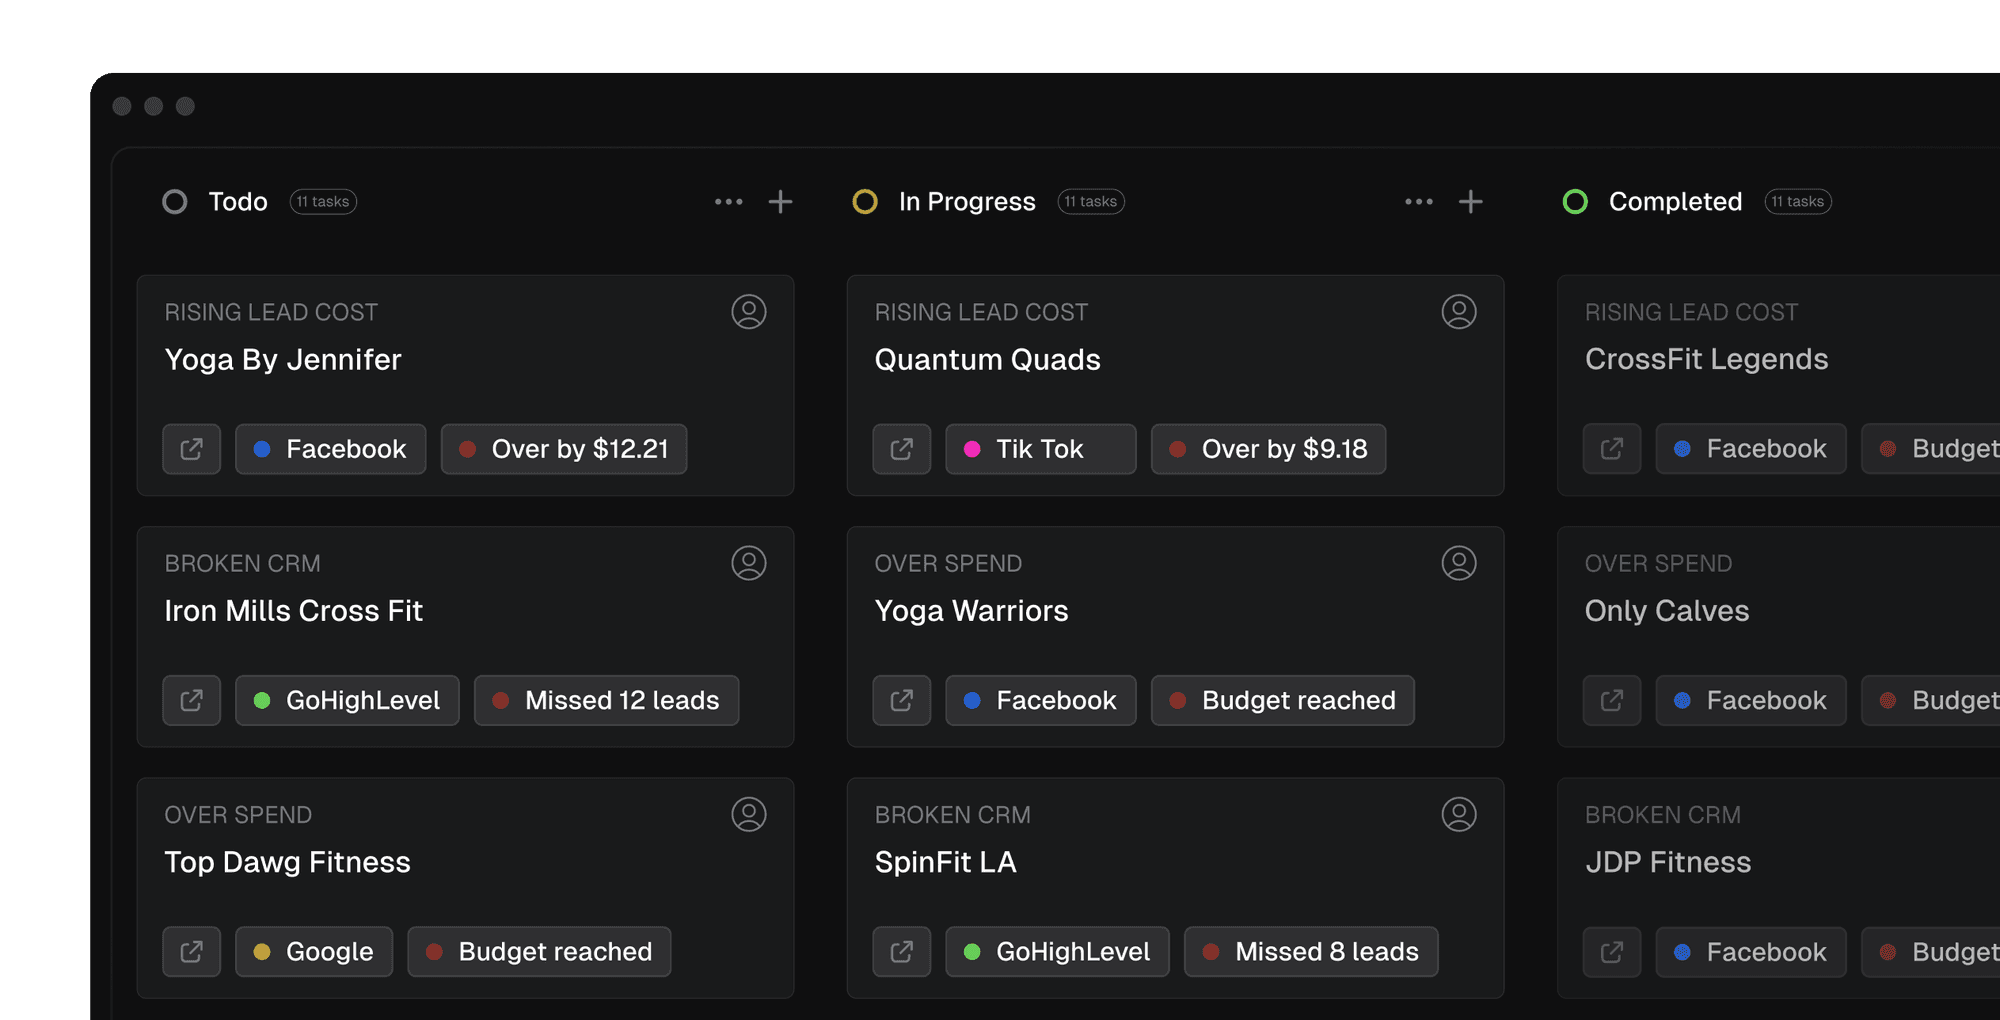
Task: Click BROKEN CRM label on SpinFit LA card
Action: [x=953, y=815]
